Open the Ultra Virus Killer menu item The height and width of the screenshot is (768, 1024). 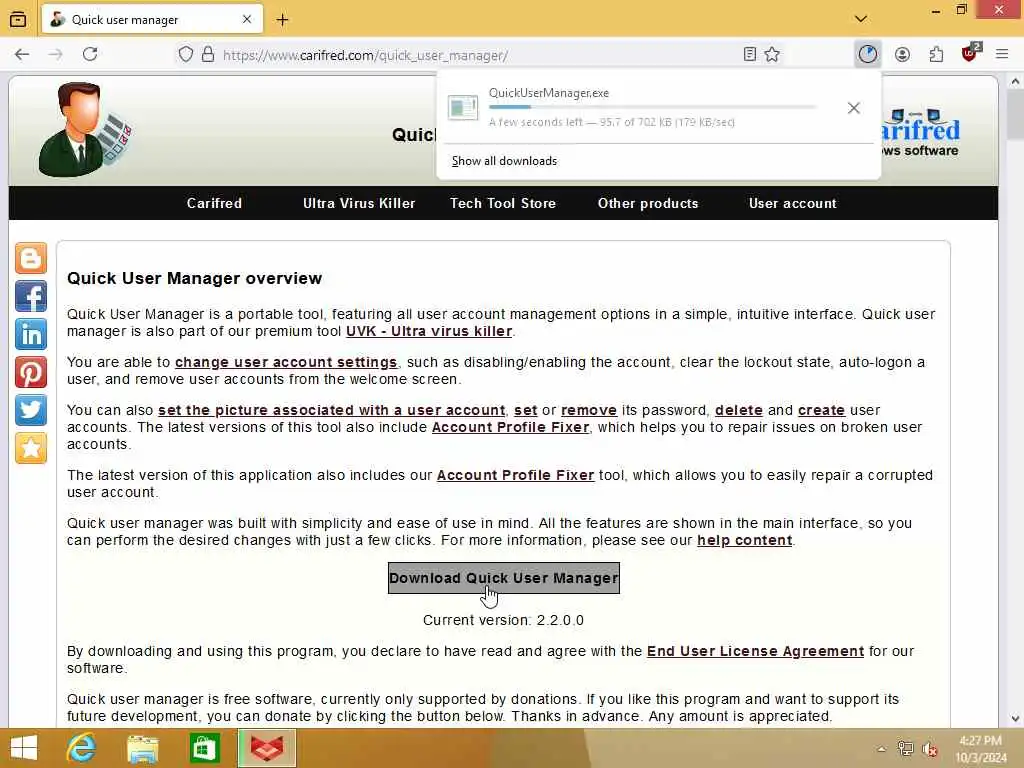click(359, 203)
